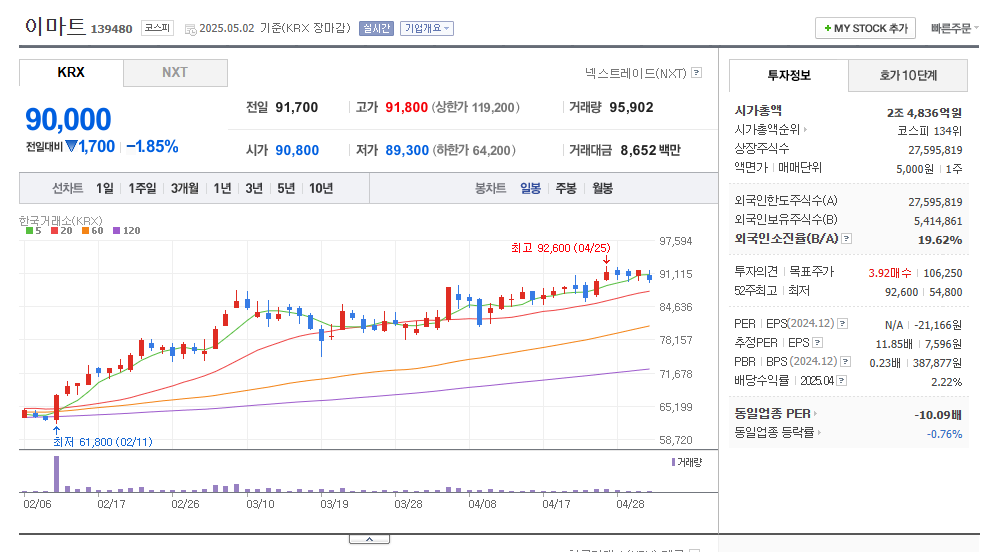The height and width of the screenshot is (552, 992).
Task: Expand the 빠른주문 dropdown
Action: tap(955, 28)
